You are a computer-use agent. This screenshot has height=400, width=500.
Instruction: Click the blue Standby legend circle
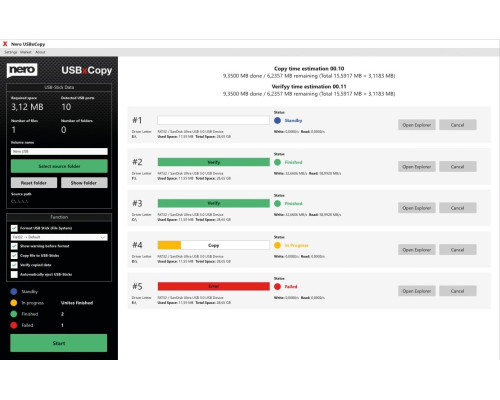[14, 292]
